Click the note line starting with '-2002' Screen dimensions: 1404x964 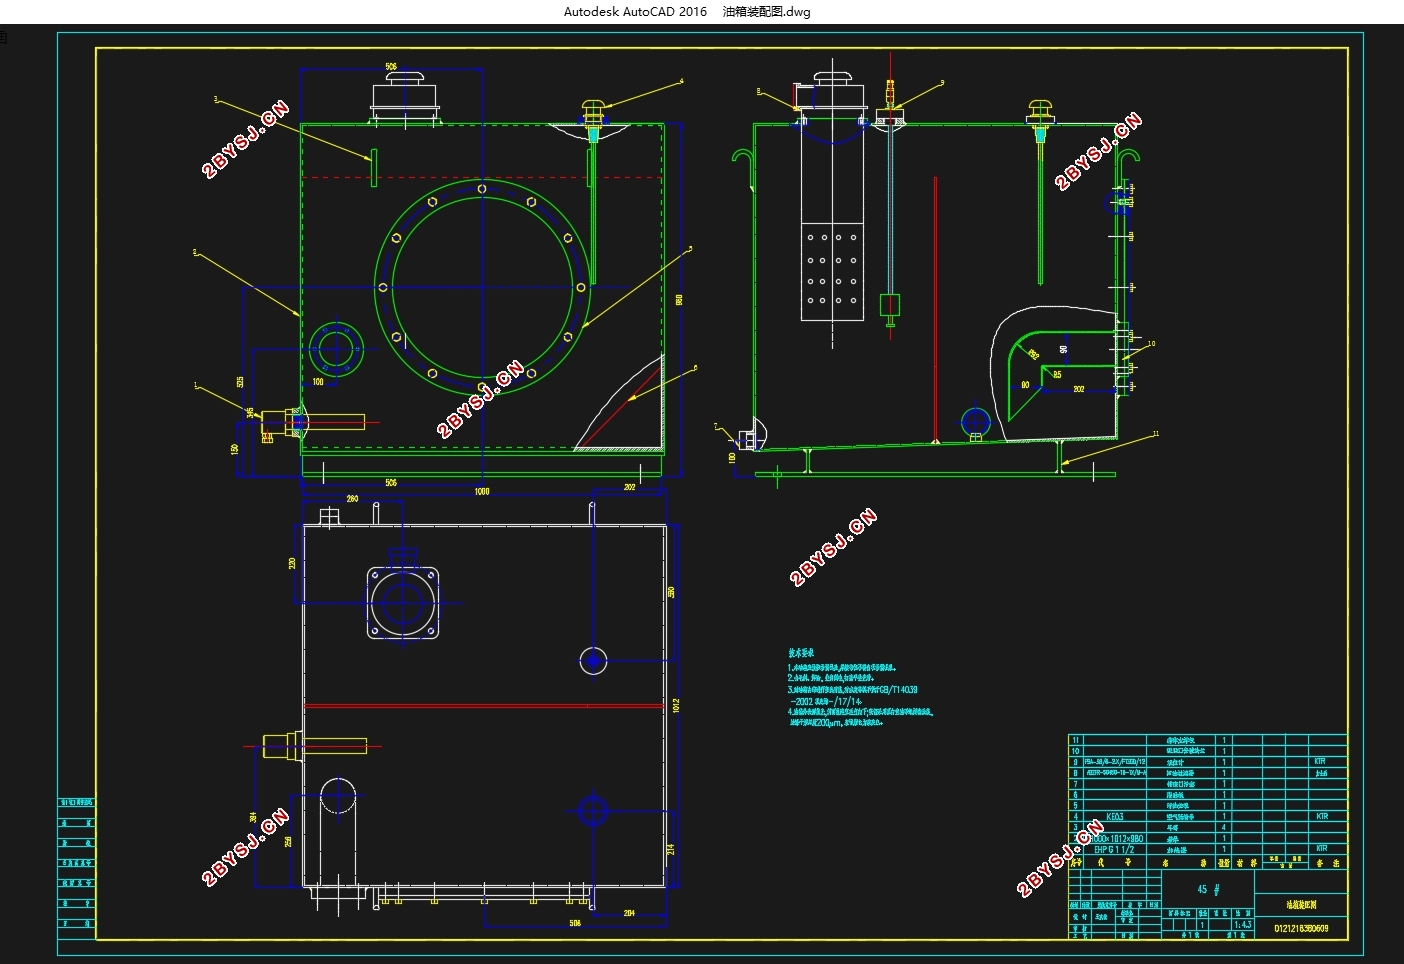coord(826,701)
